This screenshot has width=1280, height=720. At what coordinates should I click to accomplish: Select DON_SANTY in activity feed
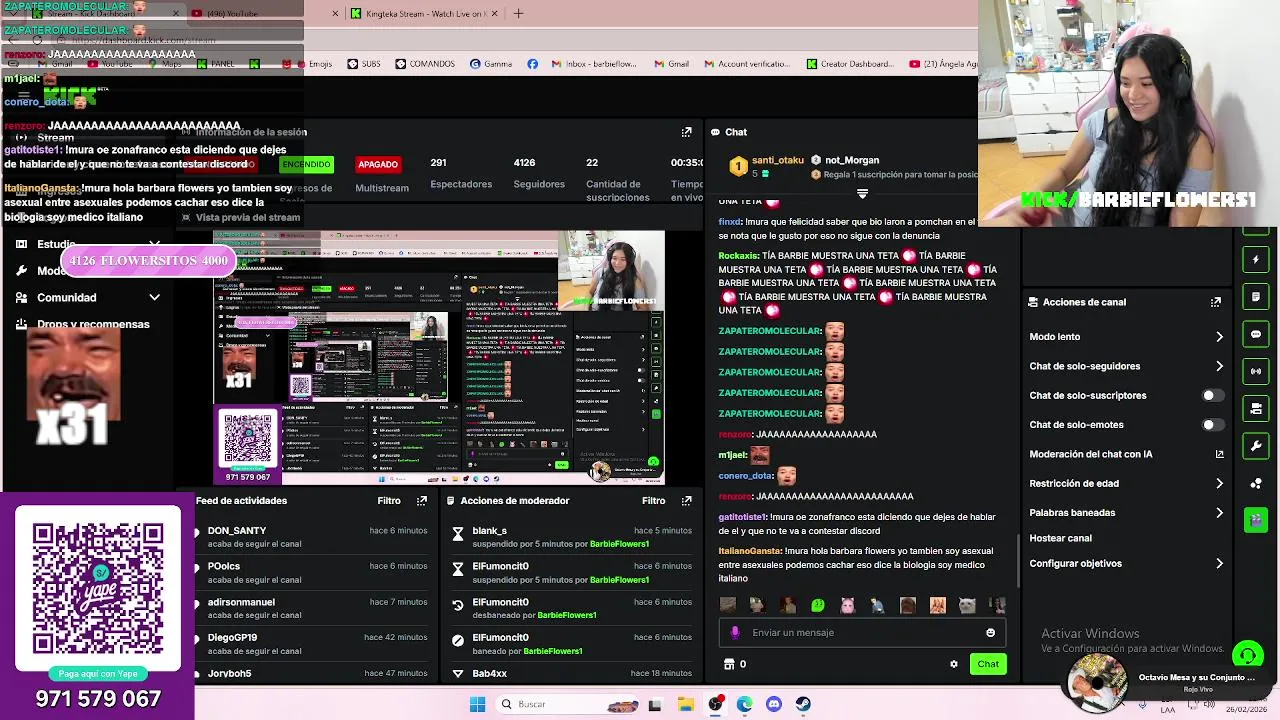point(237,531)
